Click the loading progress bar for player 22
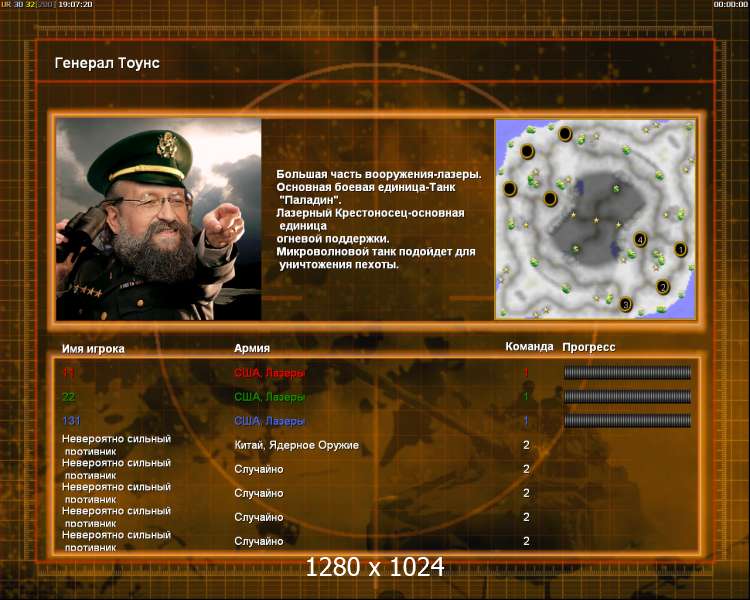The width and height of the screenshot is (750, 600). point(628,397)
